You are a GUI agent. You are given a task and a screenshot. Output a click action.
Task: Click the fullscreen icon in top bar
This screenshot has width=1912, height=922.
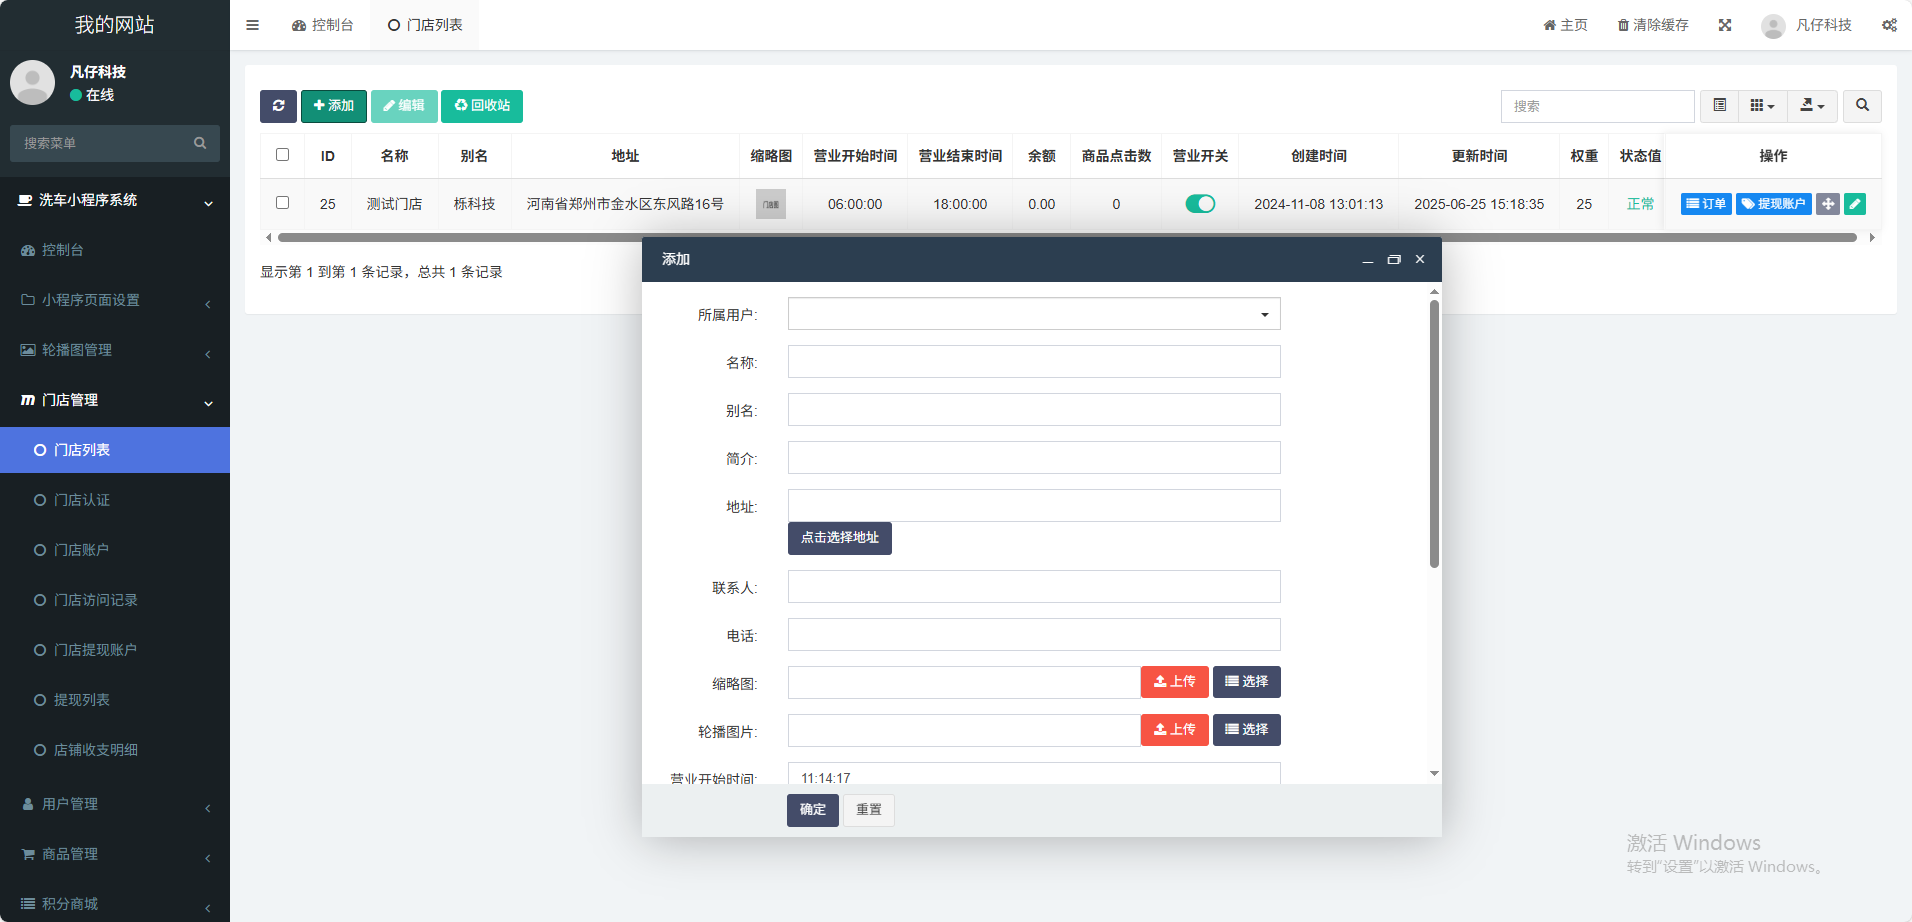point(1725,25)
